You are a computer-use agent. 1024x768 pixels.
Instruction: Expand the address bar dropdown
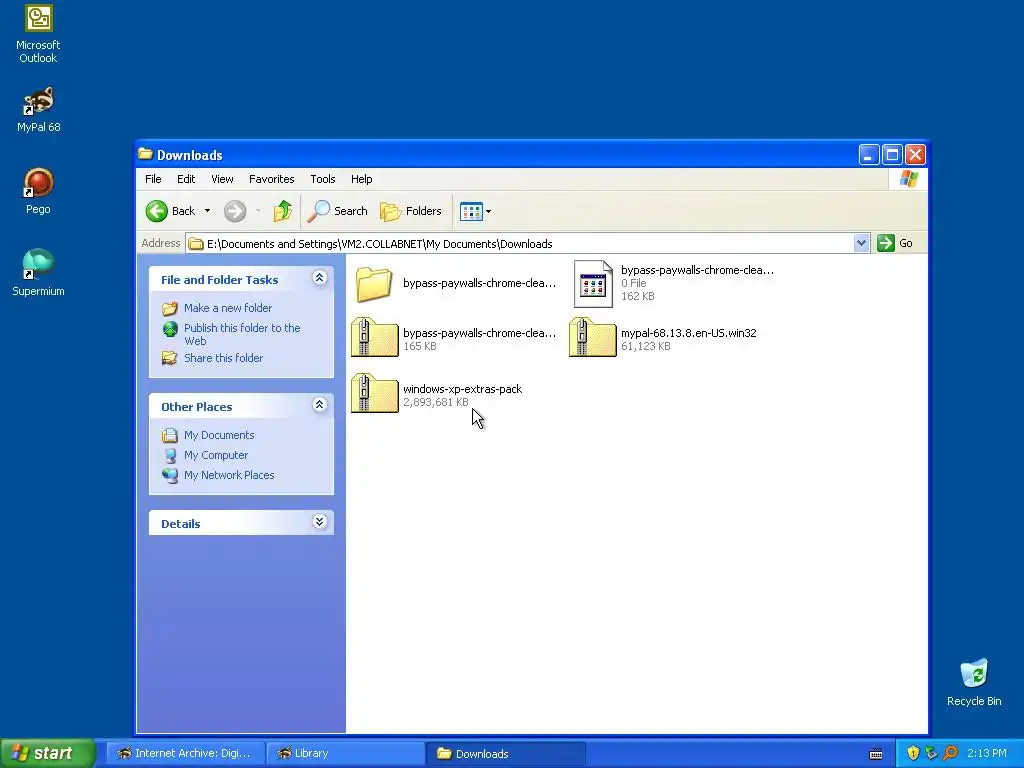861,243
